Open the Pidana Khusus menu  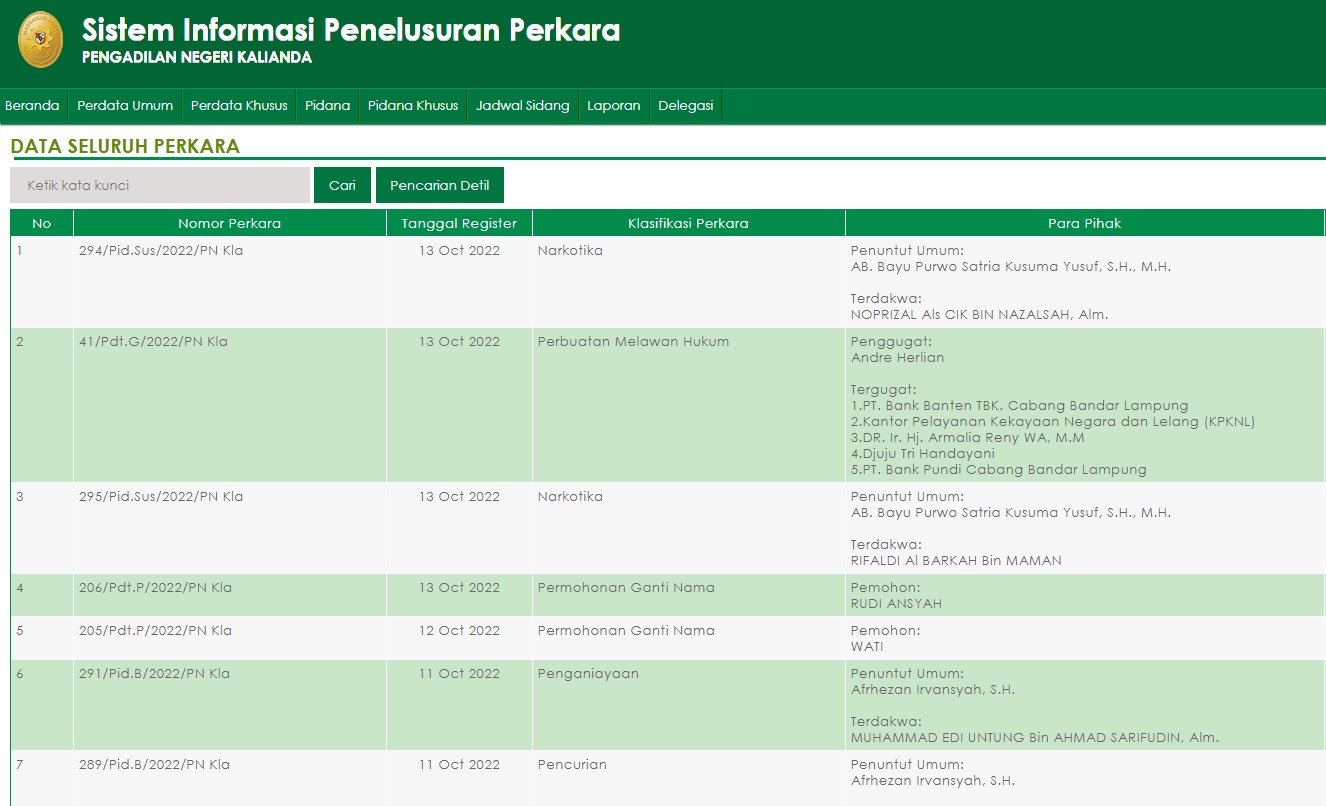pyautogui.click(x=413, y=106)
